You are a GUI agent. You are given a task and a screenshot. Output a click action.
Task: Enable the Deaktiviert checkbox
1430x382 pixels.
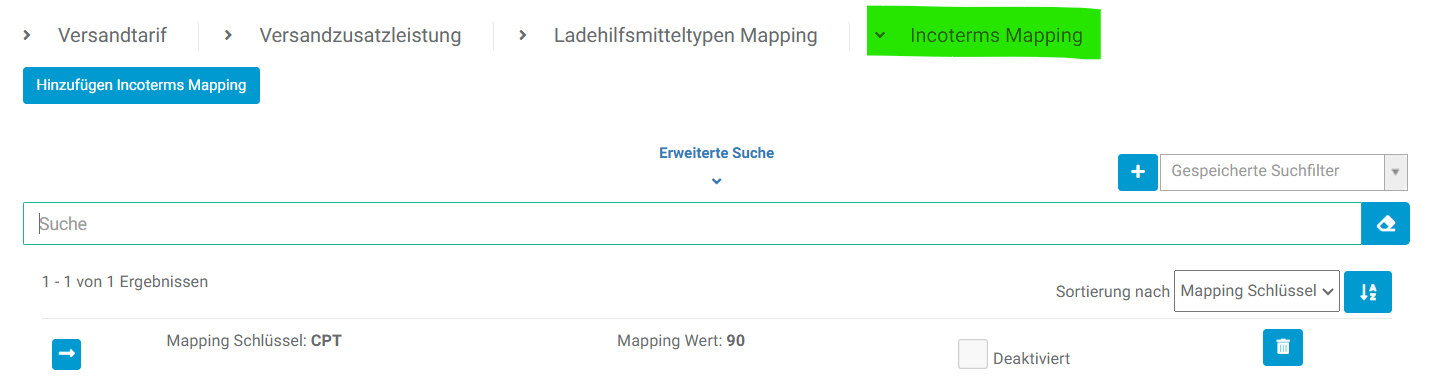(973, 354)
